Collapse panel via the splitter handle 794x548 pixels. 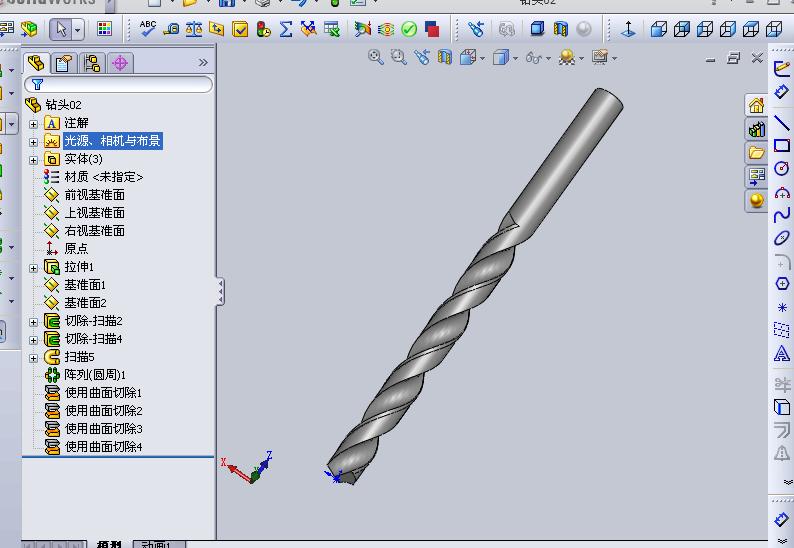point(220,291)
